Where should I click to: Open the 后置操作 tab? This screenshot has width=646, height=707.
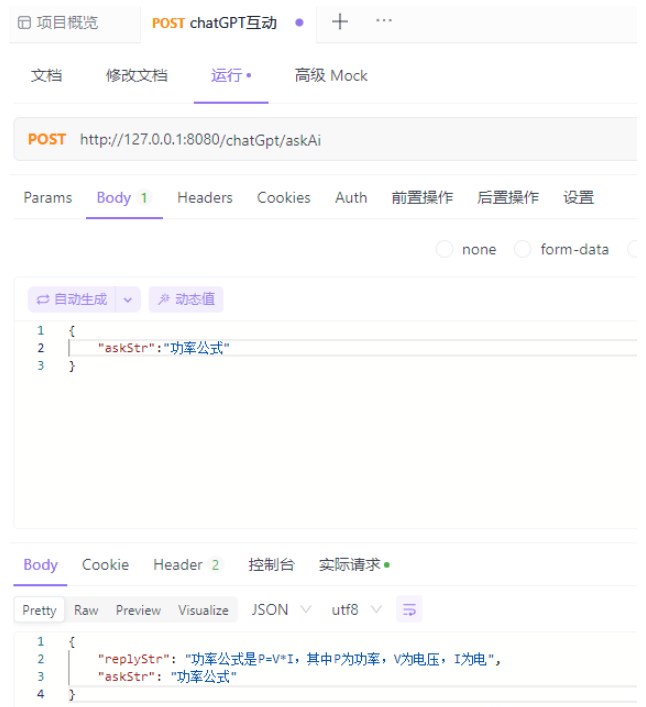click(x=508, y=197)
